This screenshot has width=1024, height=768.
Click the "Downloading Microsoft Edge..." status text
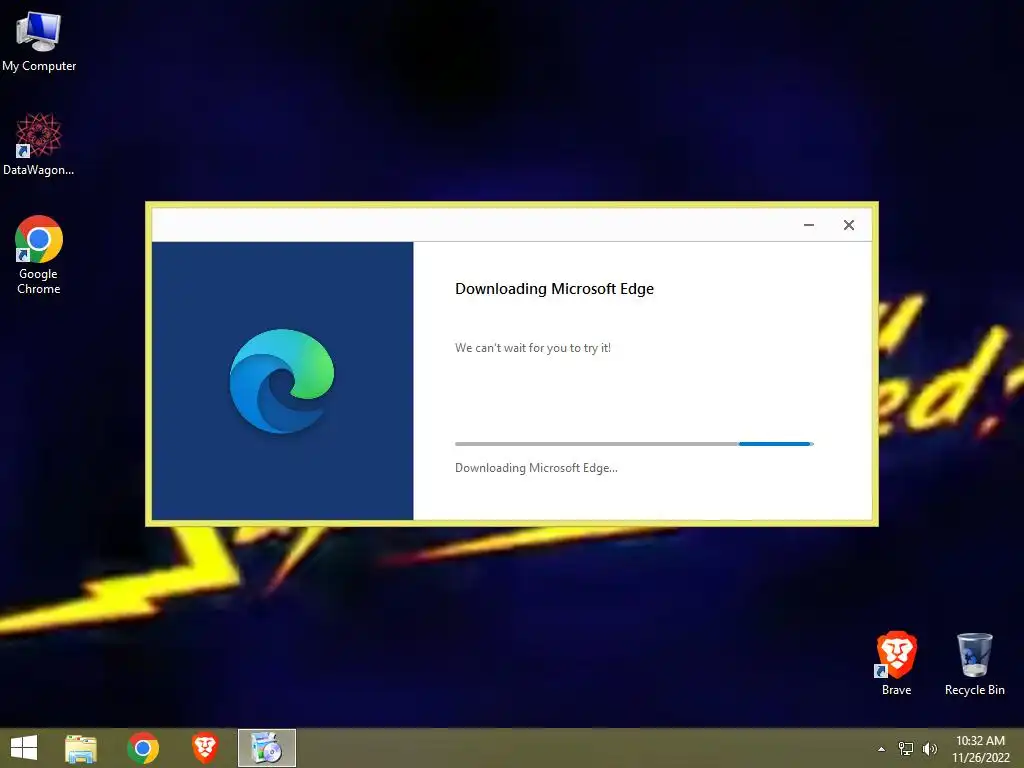pyautogui.click(x=536, y=468)
